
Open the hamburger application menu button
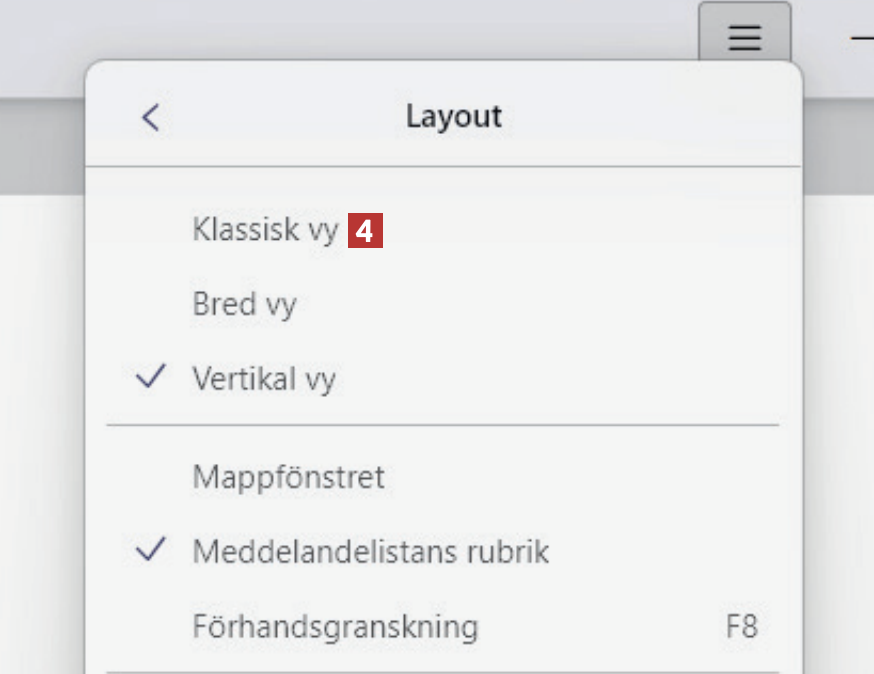pos(745,38)
